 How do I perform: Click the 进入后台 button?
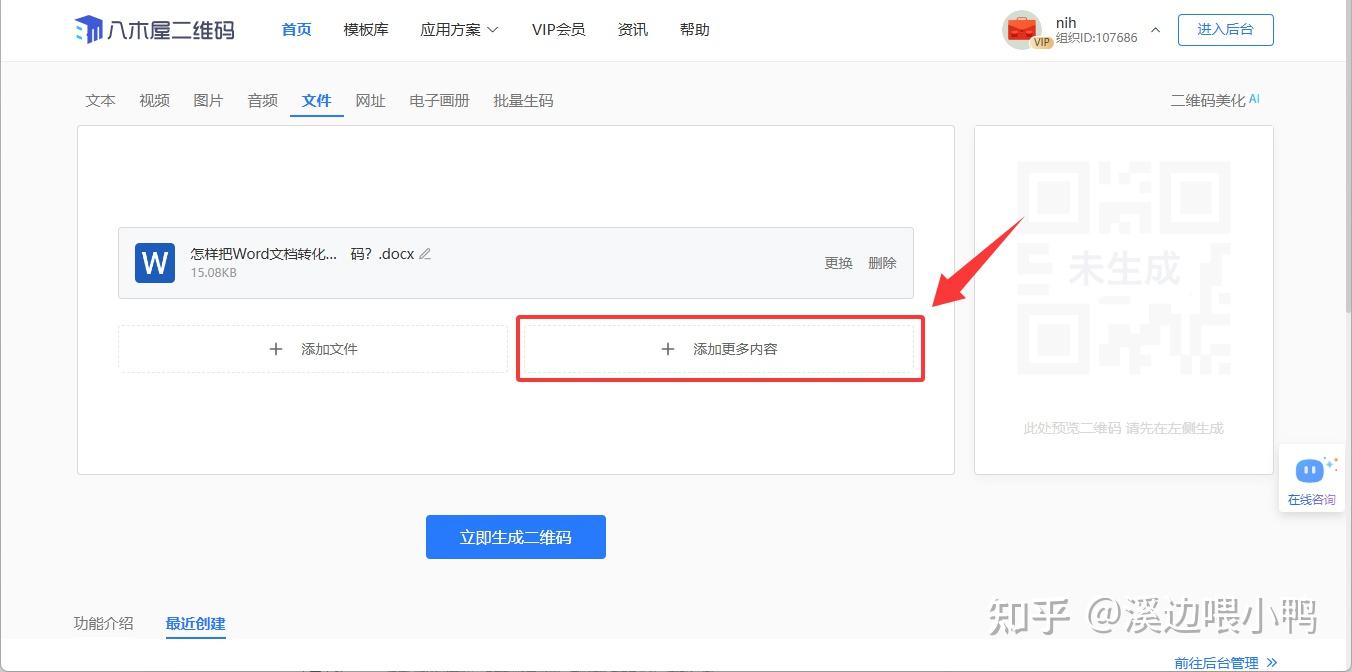pos(1225,29)
